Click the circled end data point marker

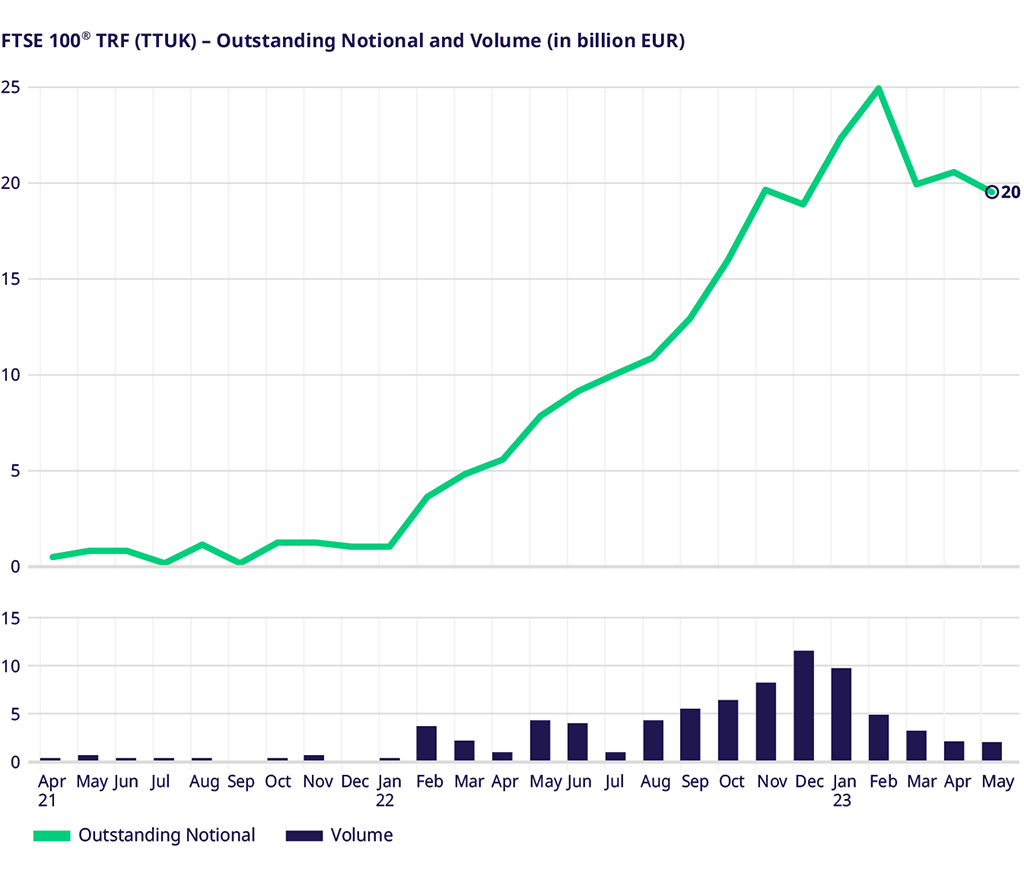tap(992, 192)
